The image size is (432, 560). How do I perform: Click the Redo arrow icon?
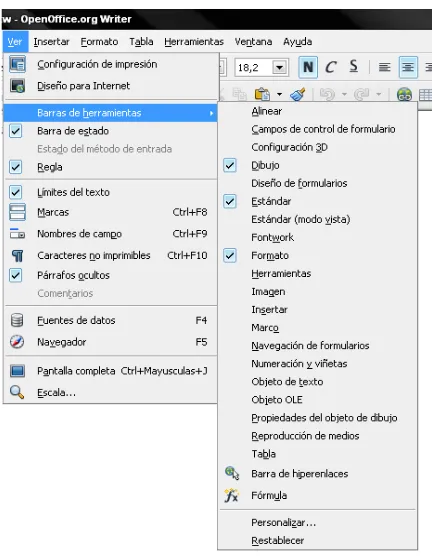pos(361,94)
